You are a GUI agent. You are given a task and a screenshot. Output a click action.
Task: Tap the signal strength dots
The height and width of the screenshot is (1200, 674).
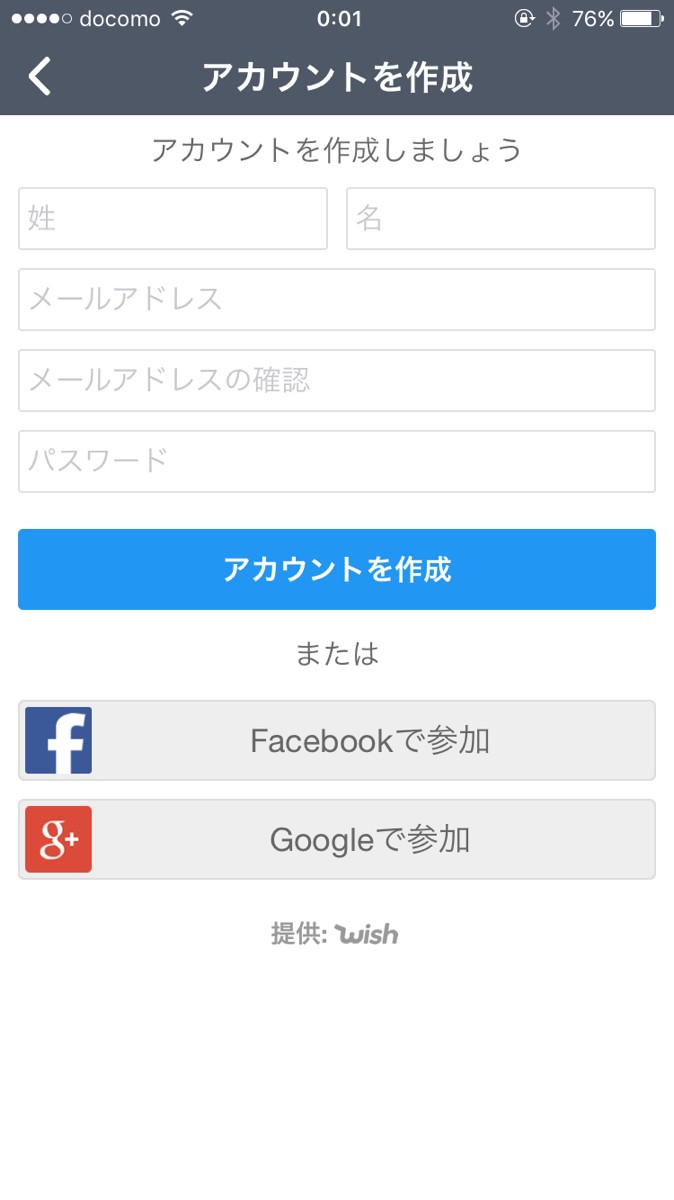pyautogui.click(x=41, y=18)
